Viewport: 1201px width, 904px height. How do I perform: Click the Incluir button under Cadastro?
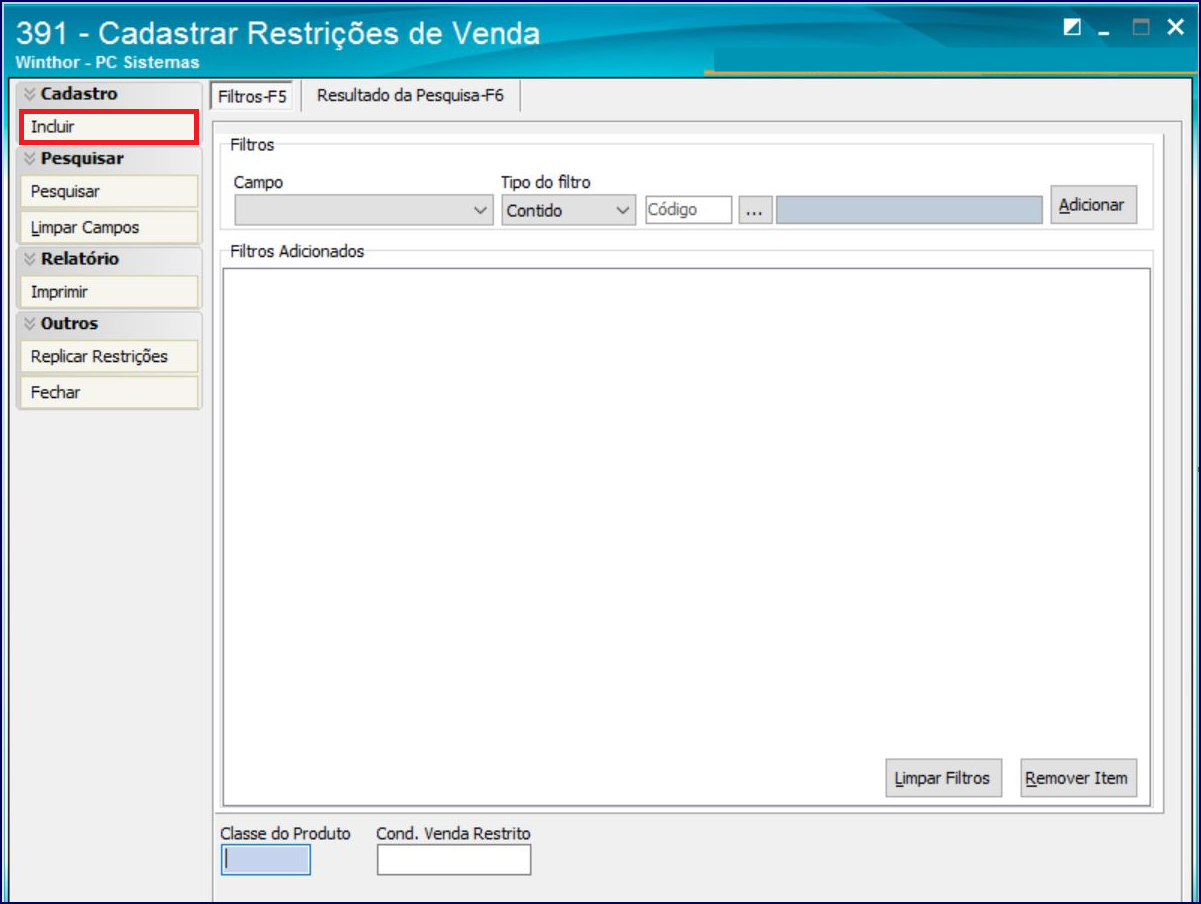tap(108, 127)
